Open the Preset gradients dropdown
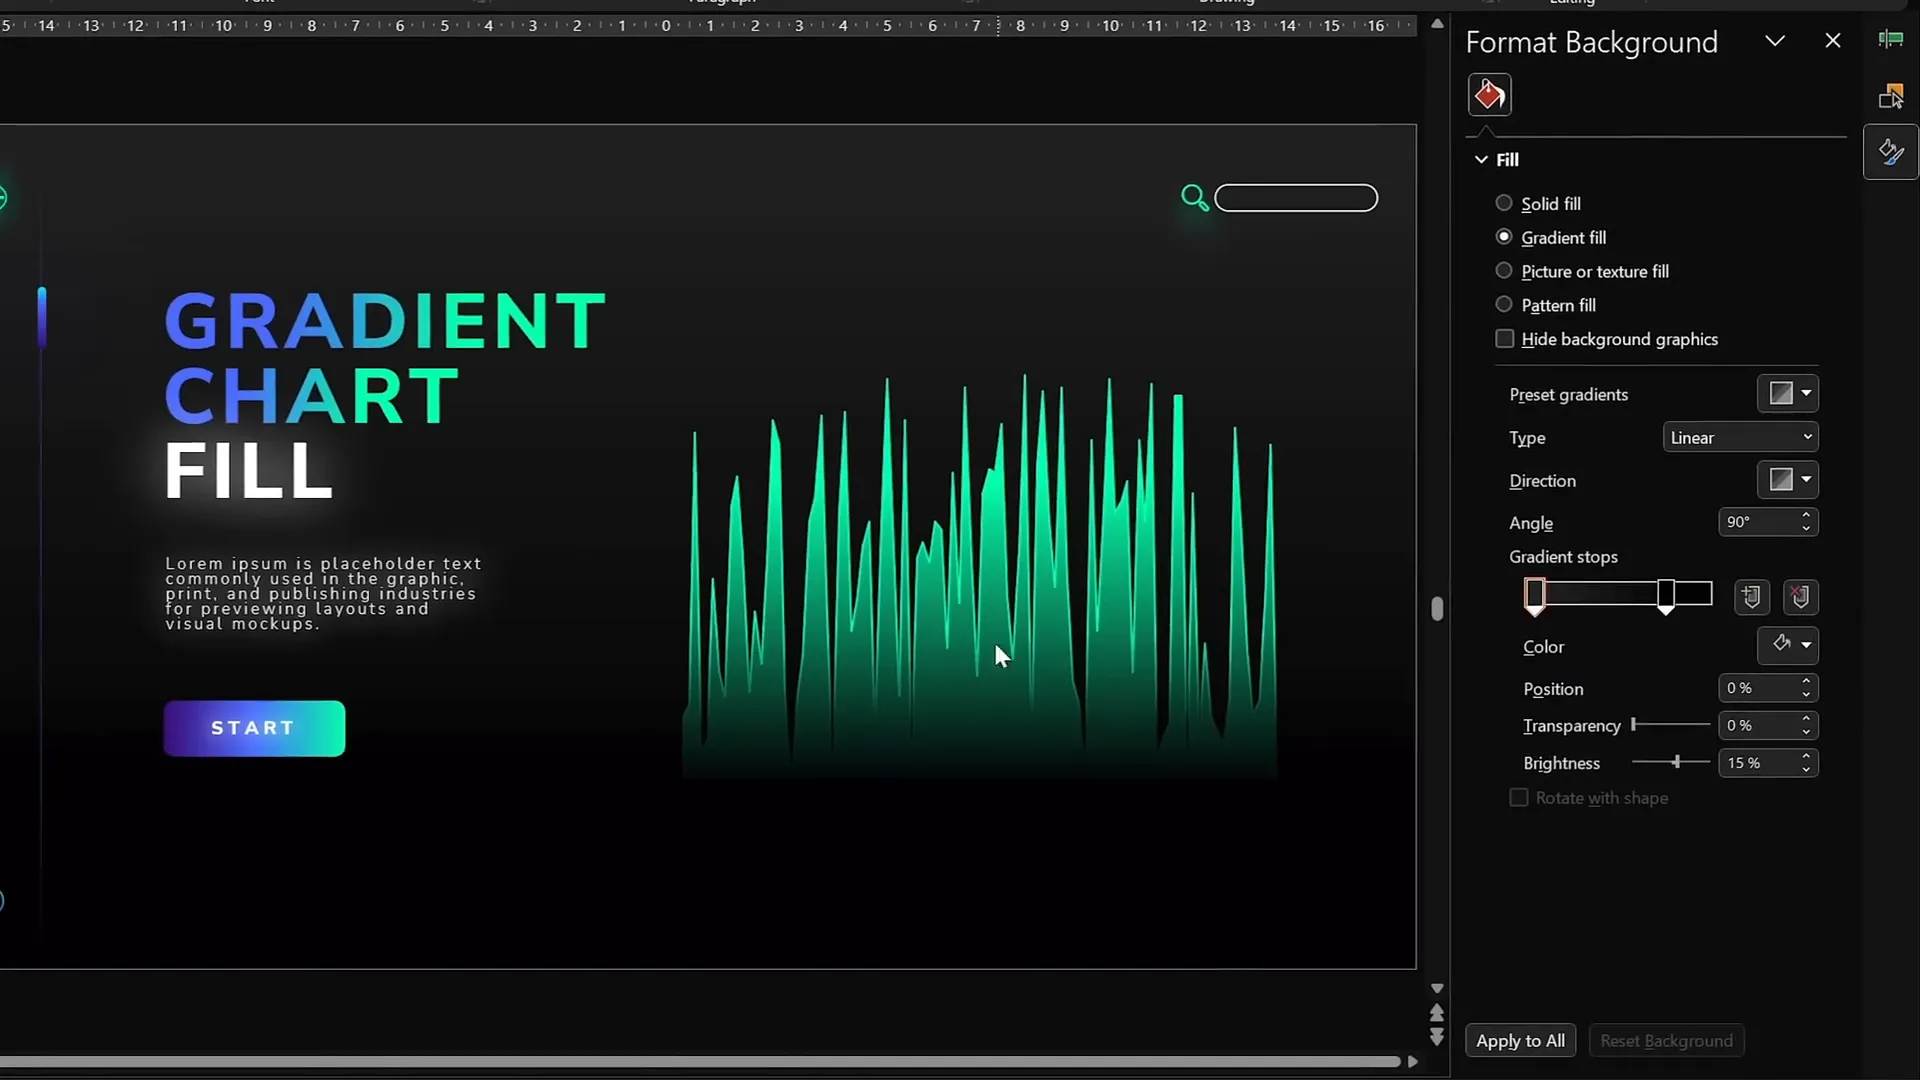The width and height of the screenshot is (1920, 1080). point(1788,394)
